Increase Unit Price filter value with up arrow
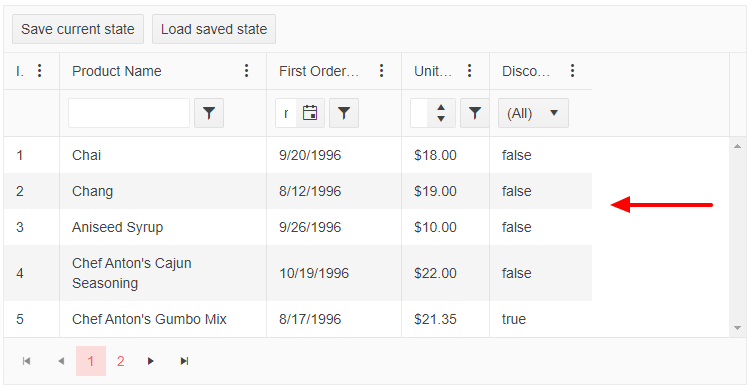 (441, 108)
